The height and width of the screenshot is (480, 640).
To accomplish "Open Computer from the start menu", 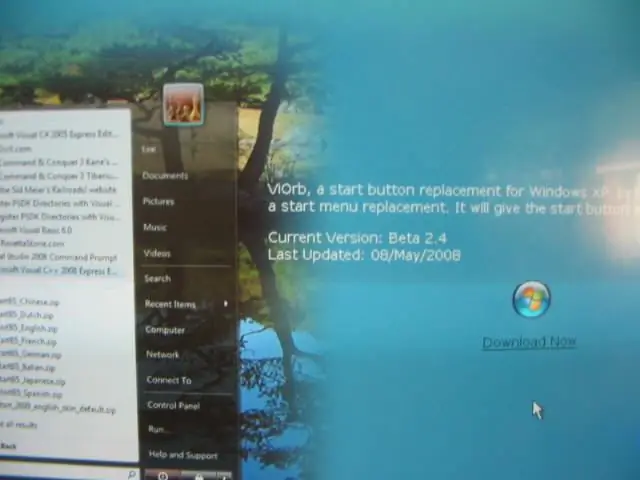I will click(x=165, y=330).
